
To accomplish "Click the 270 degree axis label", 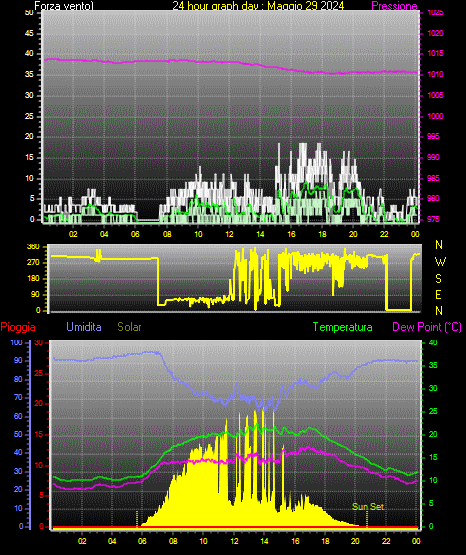I will (34, 263).
